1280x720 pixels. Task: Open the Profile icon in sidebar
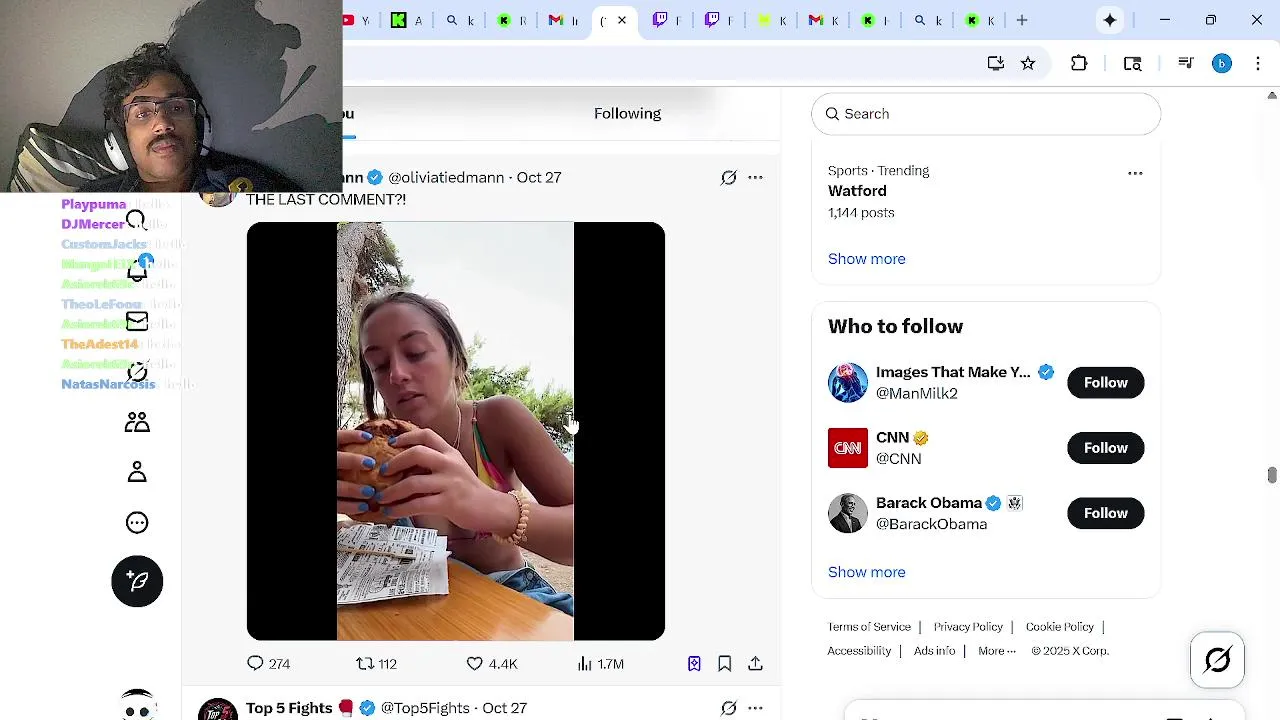click(x=137, y=472)
